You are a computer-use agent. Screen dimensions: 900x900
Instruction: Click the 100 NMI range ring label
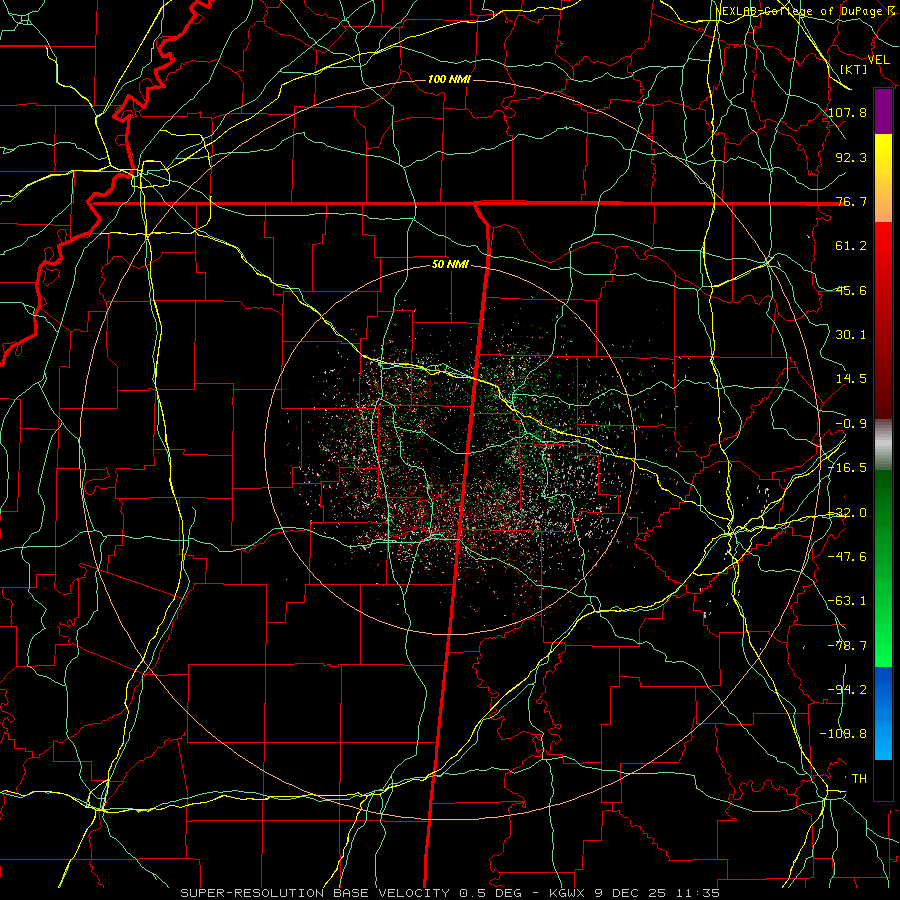449,79
